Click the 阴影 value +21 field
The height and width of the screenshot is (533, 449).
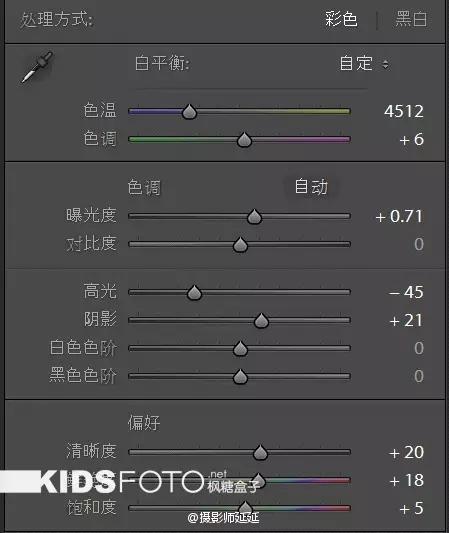tap(406, 321)
